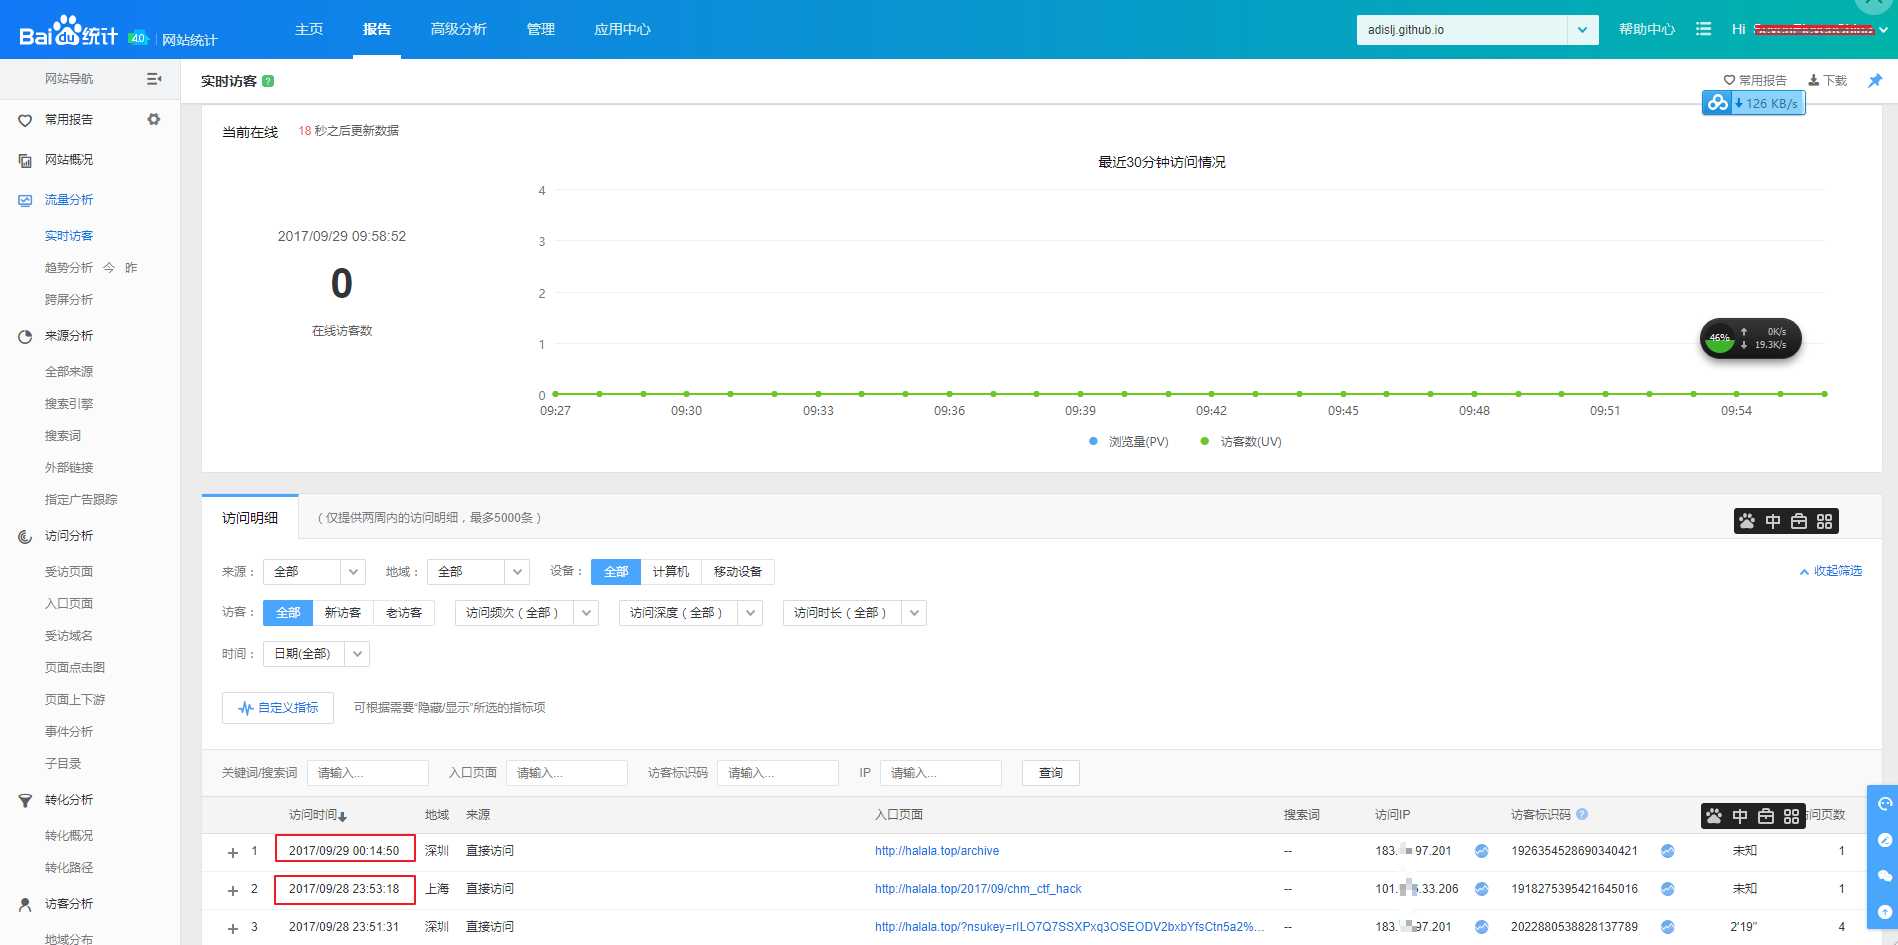Open the 访问深度 dropdown
1898x945 pixels.
[690, 612]
